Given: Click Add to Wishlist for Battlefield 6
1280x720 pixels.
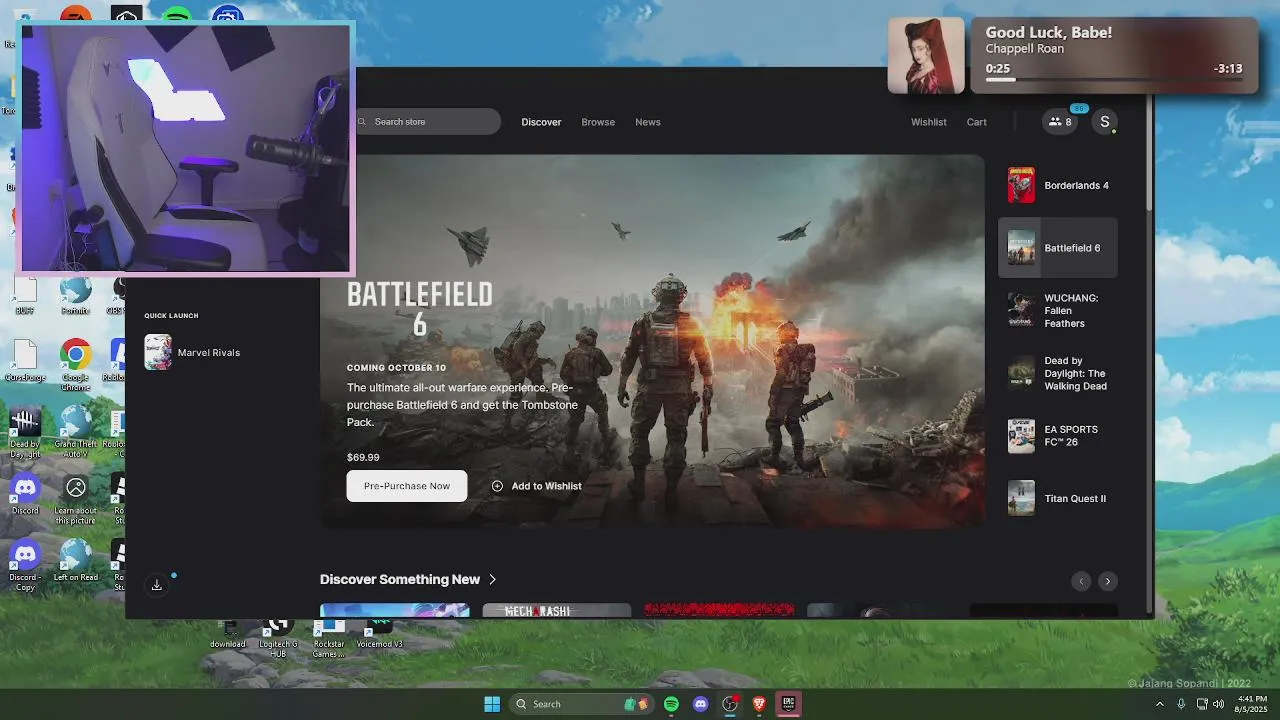Looking at the screenshot, I should (x=536, y=486).
